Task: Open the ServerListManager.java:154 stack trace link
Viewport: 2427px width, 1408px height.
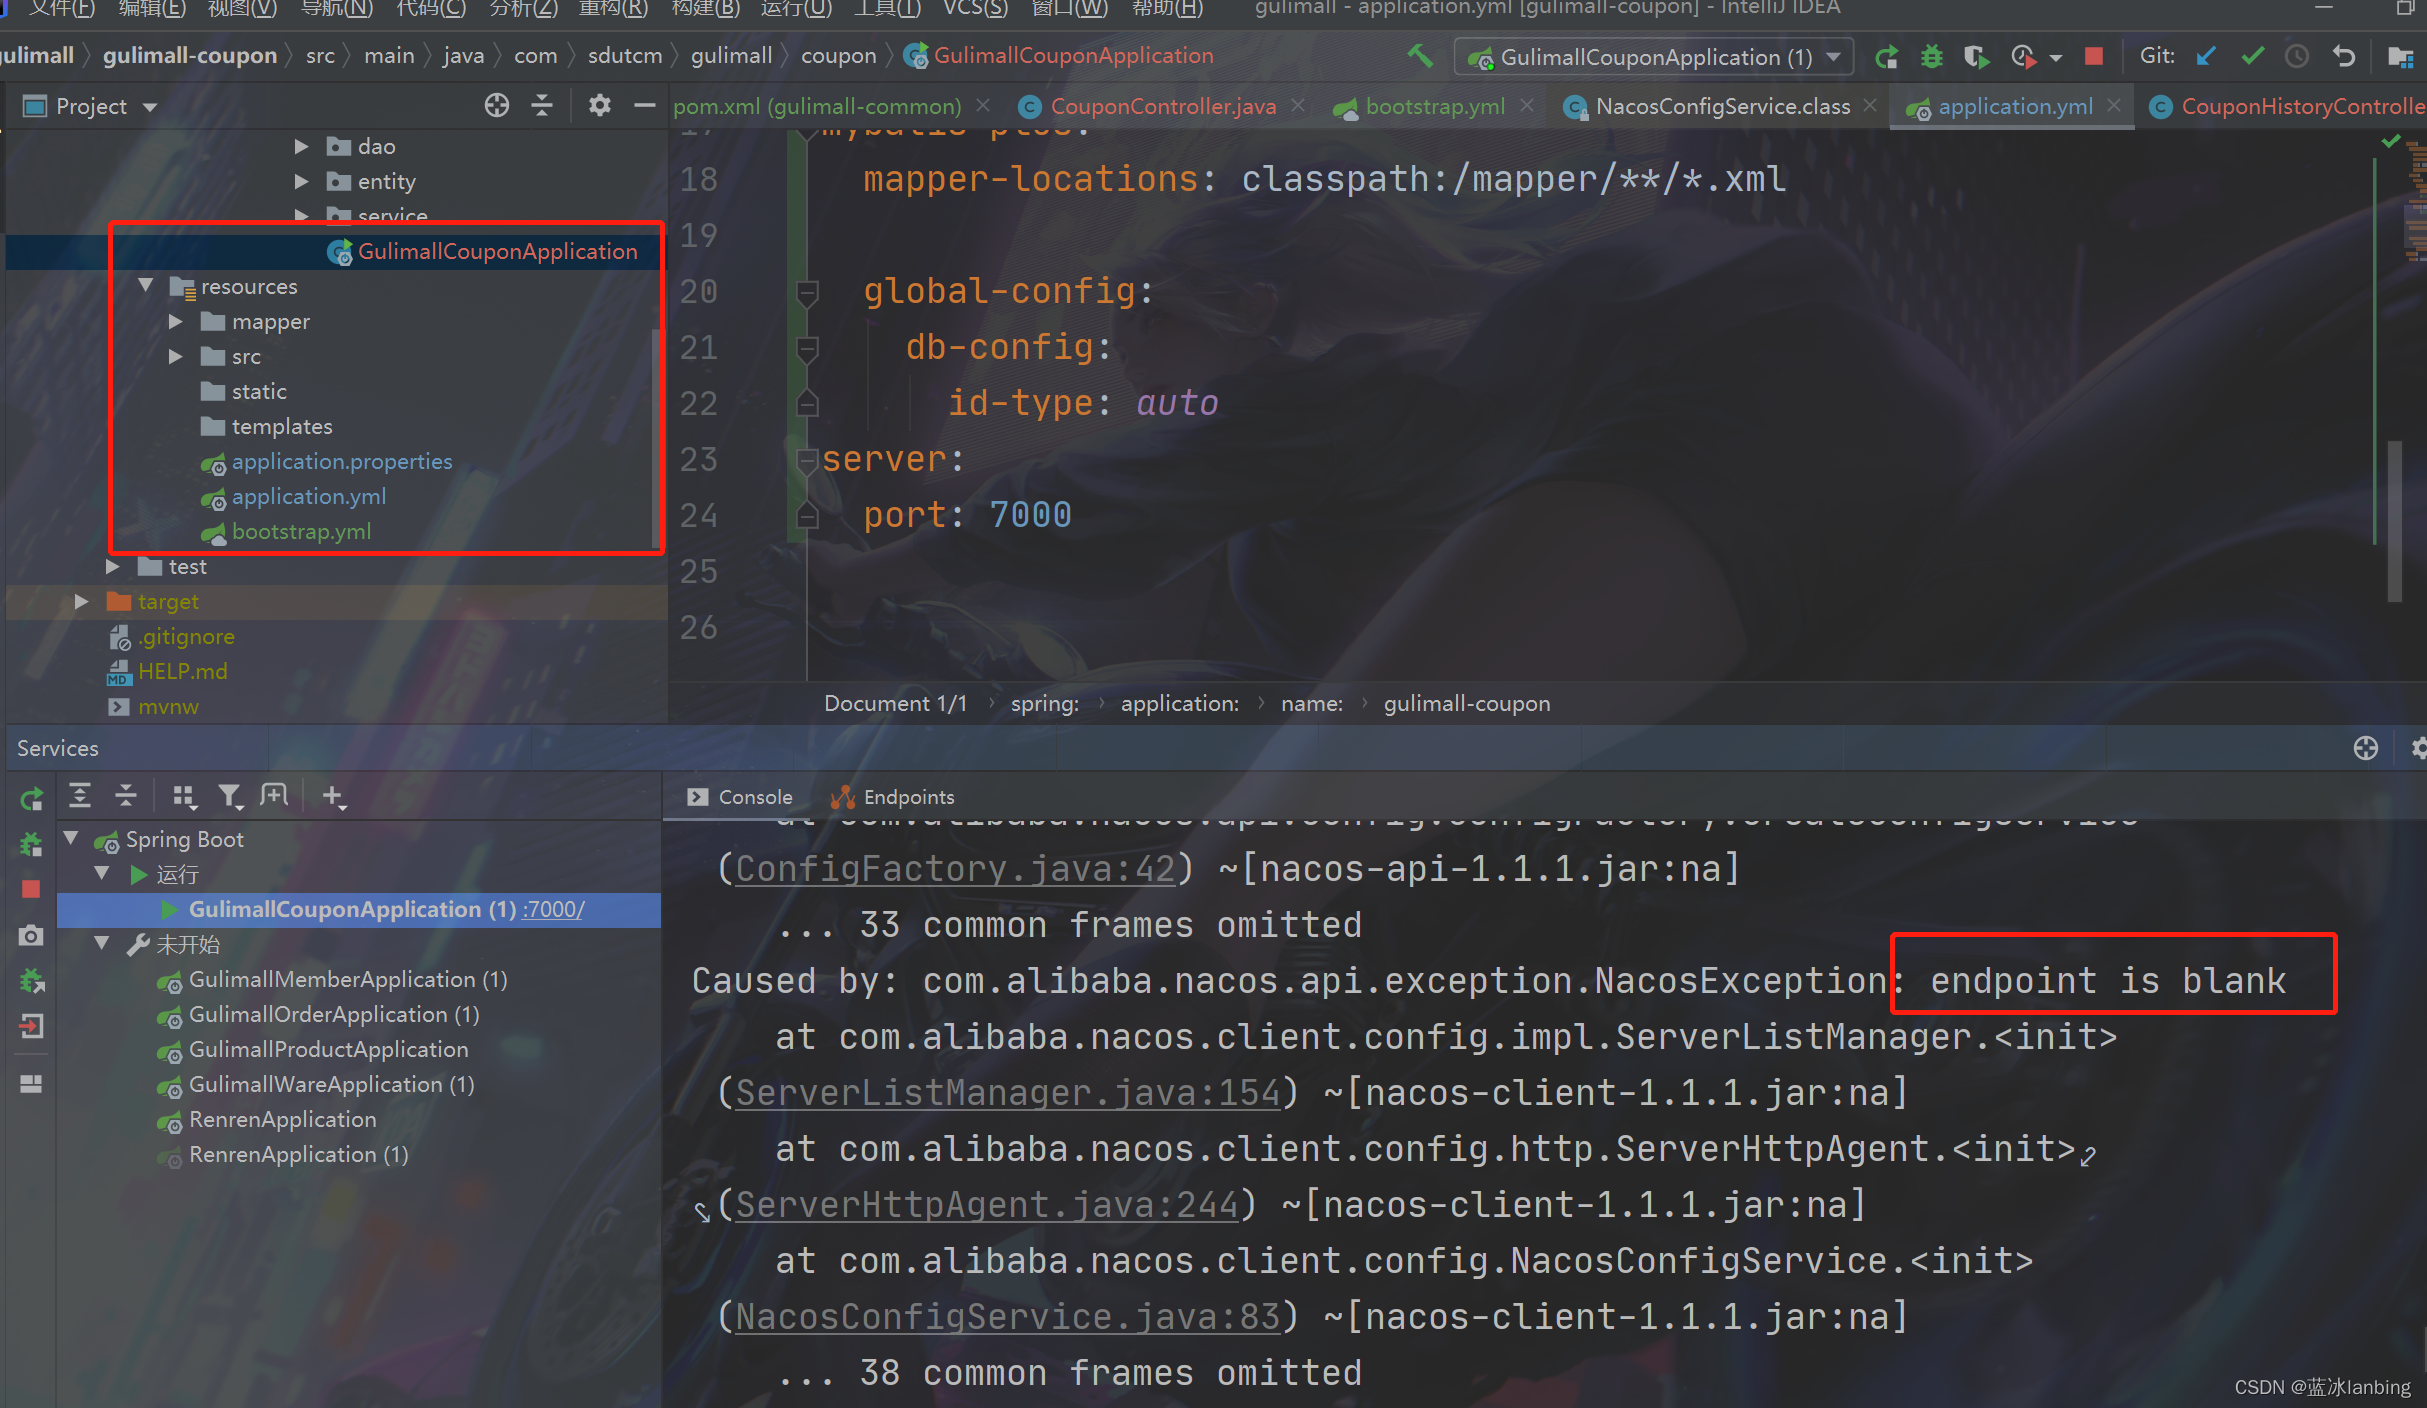Action: pos(1008,1093)
